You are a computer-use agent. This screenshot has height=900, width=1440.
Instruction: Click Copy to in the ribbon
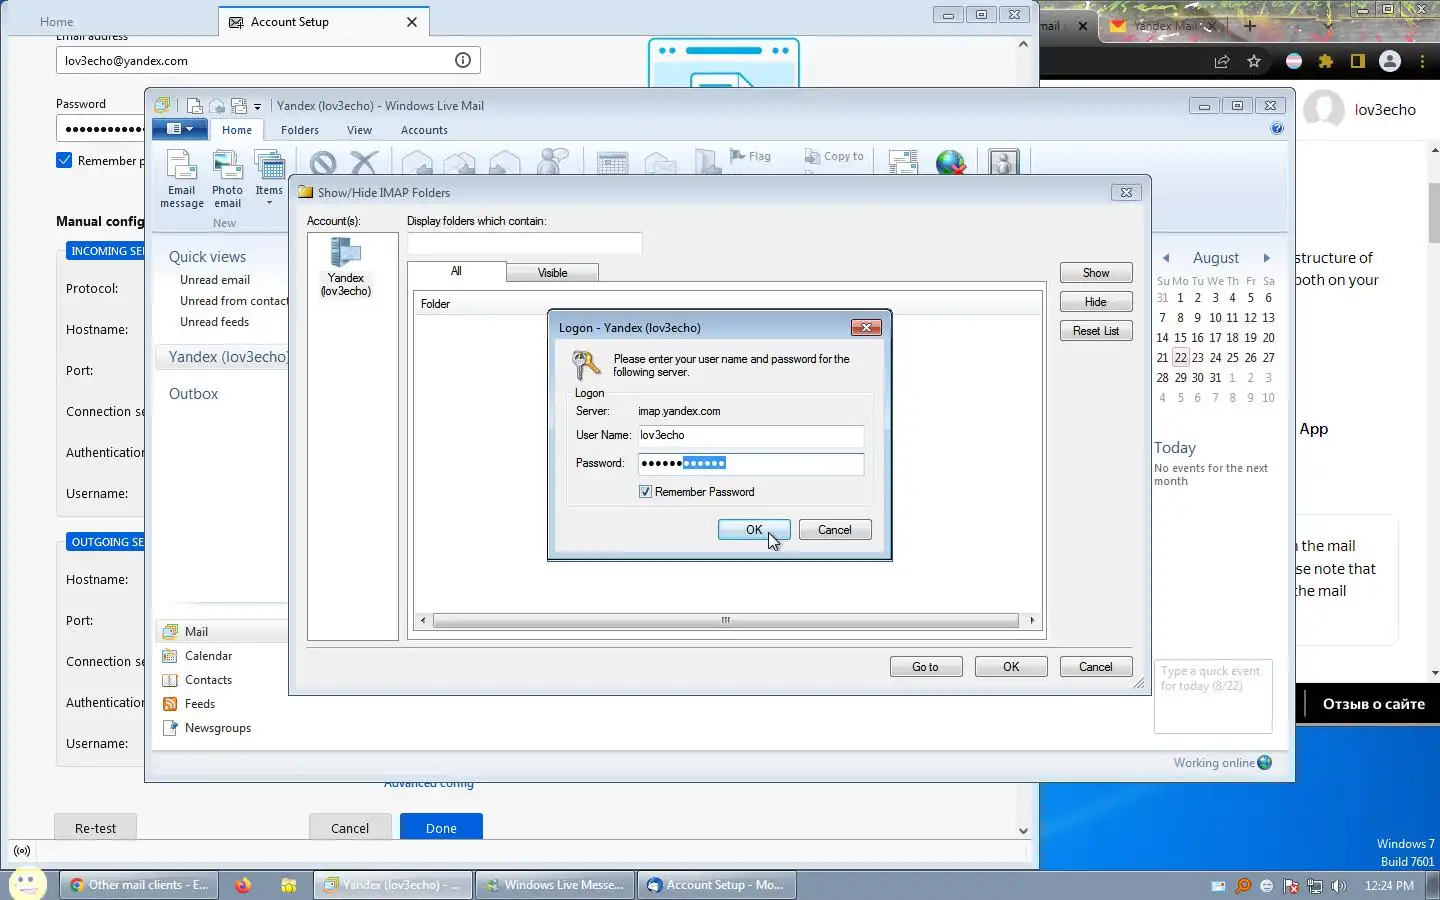click(x=834, y=156)
